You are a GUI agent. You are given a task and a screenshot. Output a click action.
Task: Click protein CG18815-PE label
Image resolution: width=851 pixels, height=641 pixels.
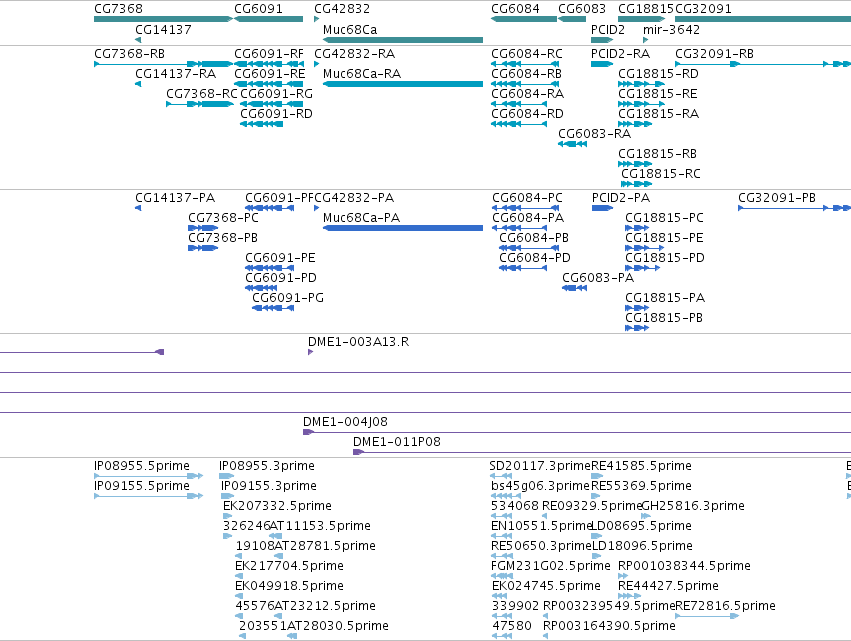pos(664,238)
